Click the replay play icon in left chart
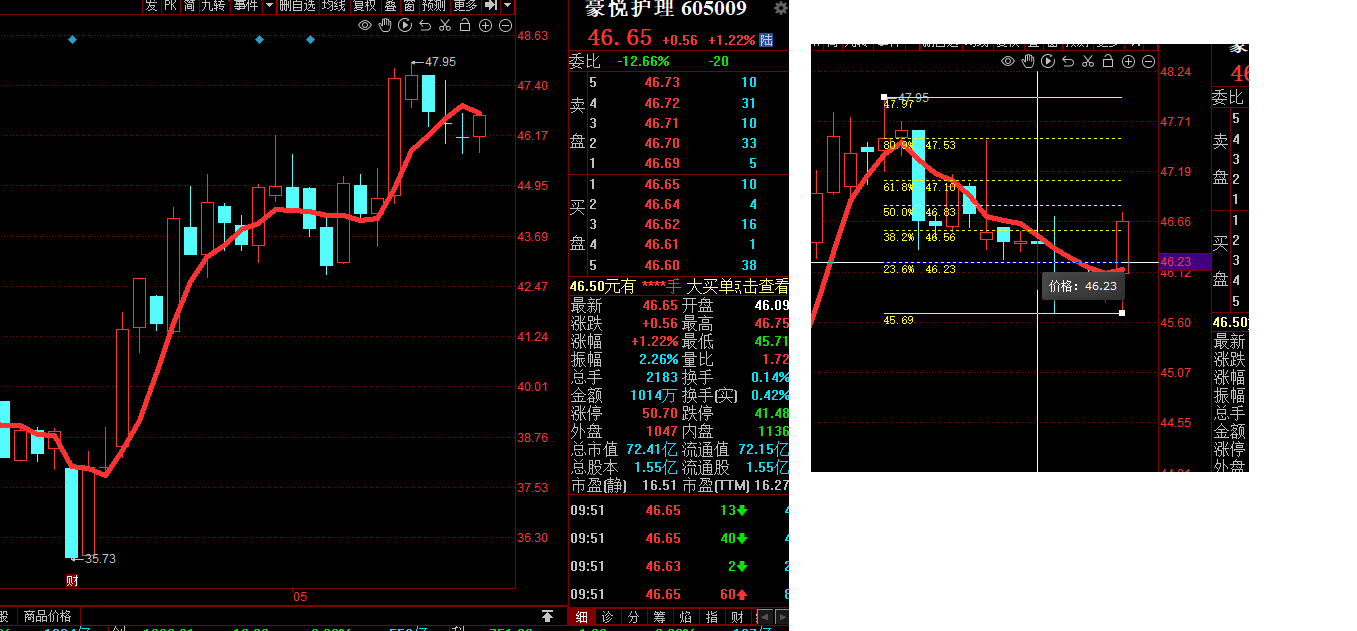The image size is (1357, 631). tap(404, 25)
